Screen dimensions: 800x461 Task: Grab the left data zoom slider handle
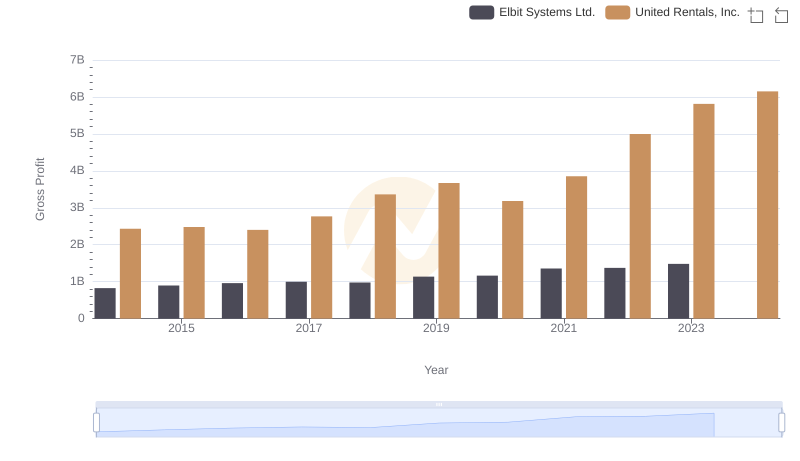96,423
